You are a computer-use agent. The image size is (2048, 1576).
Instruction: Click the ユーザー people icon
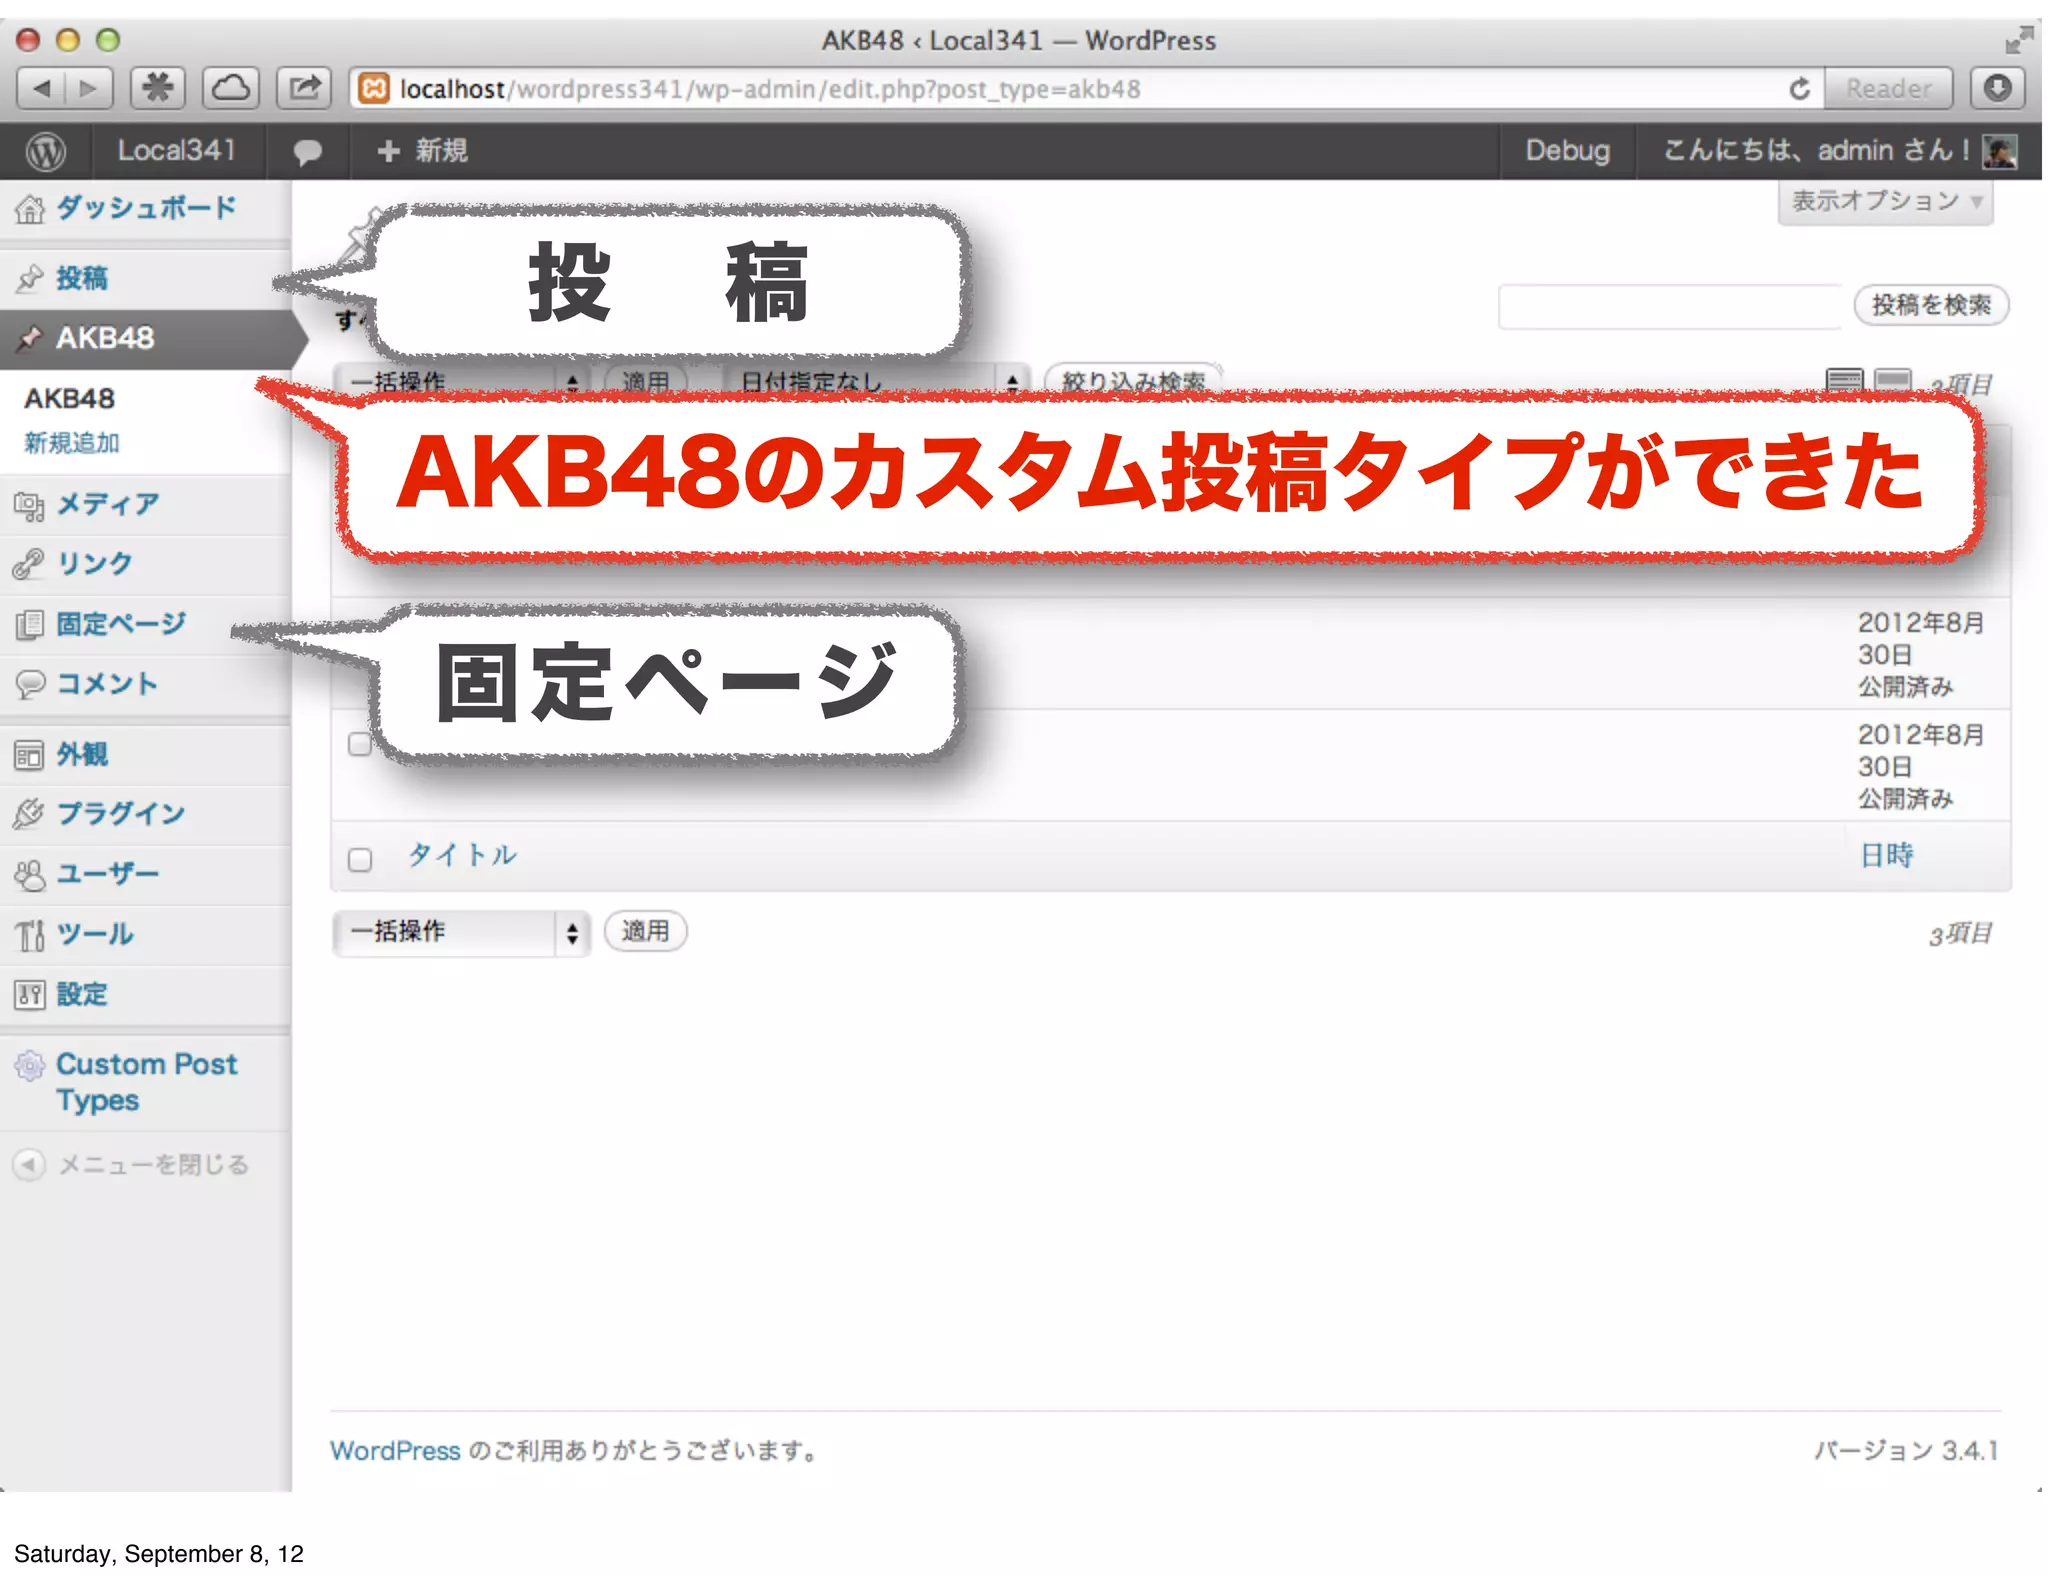point(29,875)
